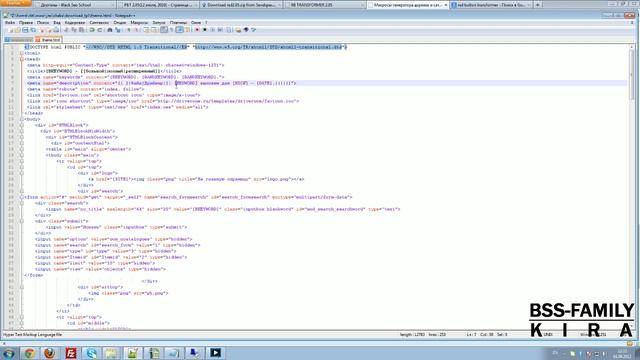Screen dimensions: 640x360
Task: Switch to the Макросы генератора browser tab
Action: point(407,5)
